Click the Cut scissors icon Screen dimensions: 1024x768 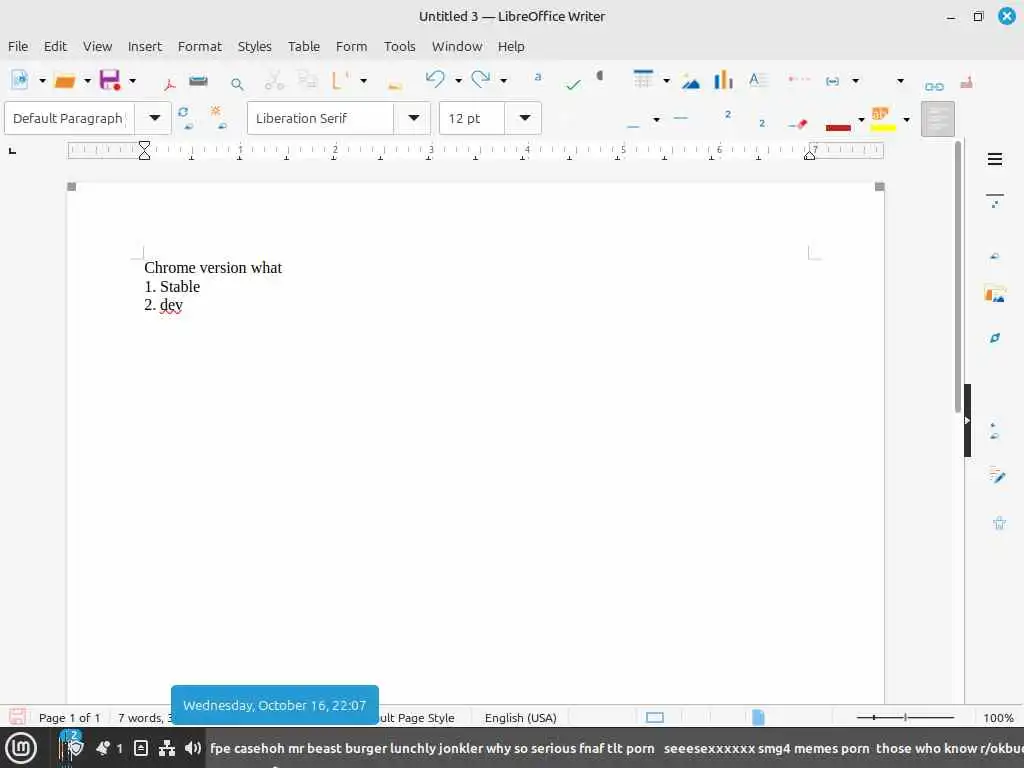274,80
